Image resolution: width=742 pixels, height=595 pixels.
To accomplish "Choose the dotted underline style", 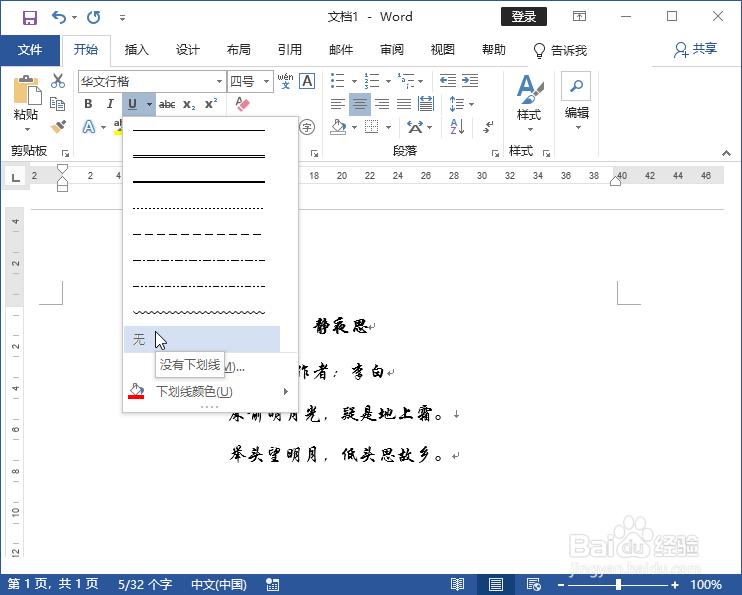I will [199, 208].
